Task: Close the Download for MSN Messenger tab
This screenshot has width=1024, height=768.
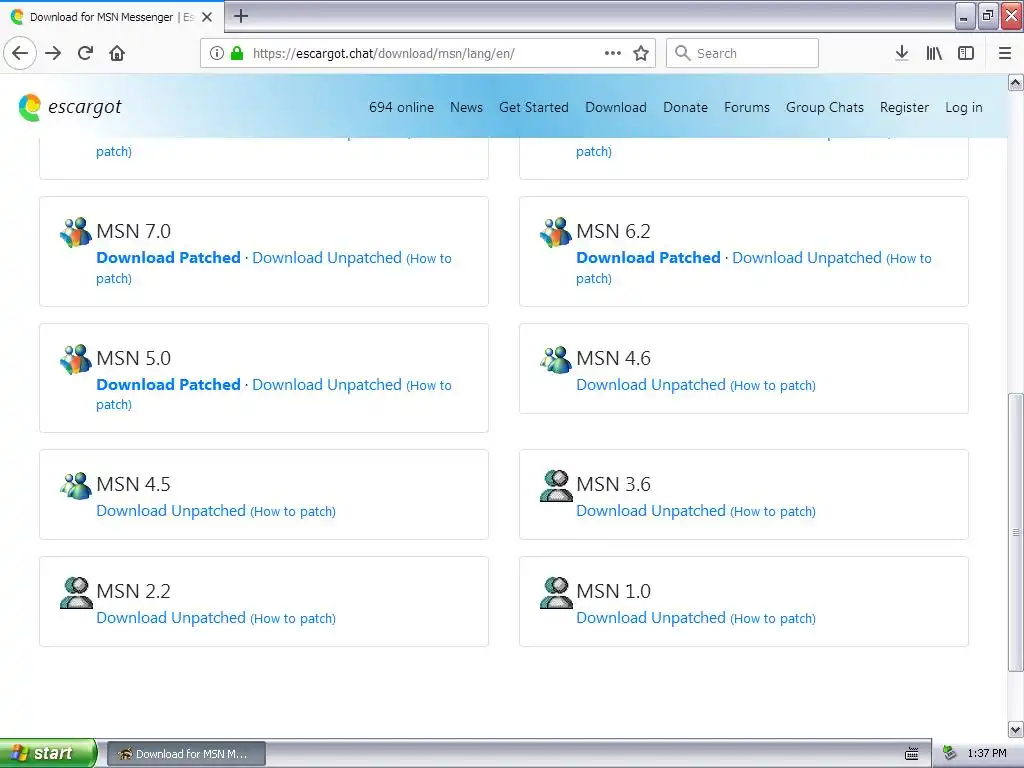Action: tap(207, 17)
